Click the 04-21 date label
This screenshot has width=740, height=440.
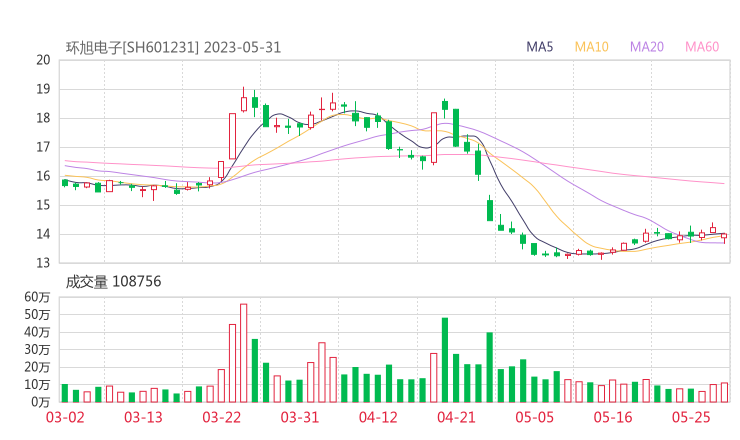pos(456,417)
